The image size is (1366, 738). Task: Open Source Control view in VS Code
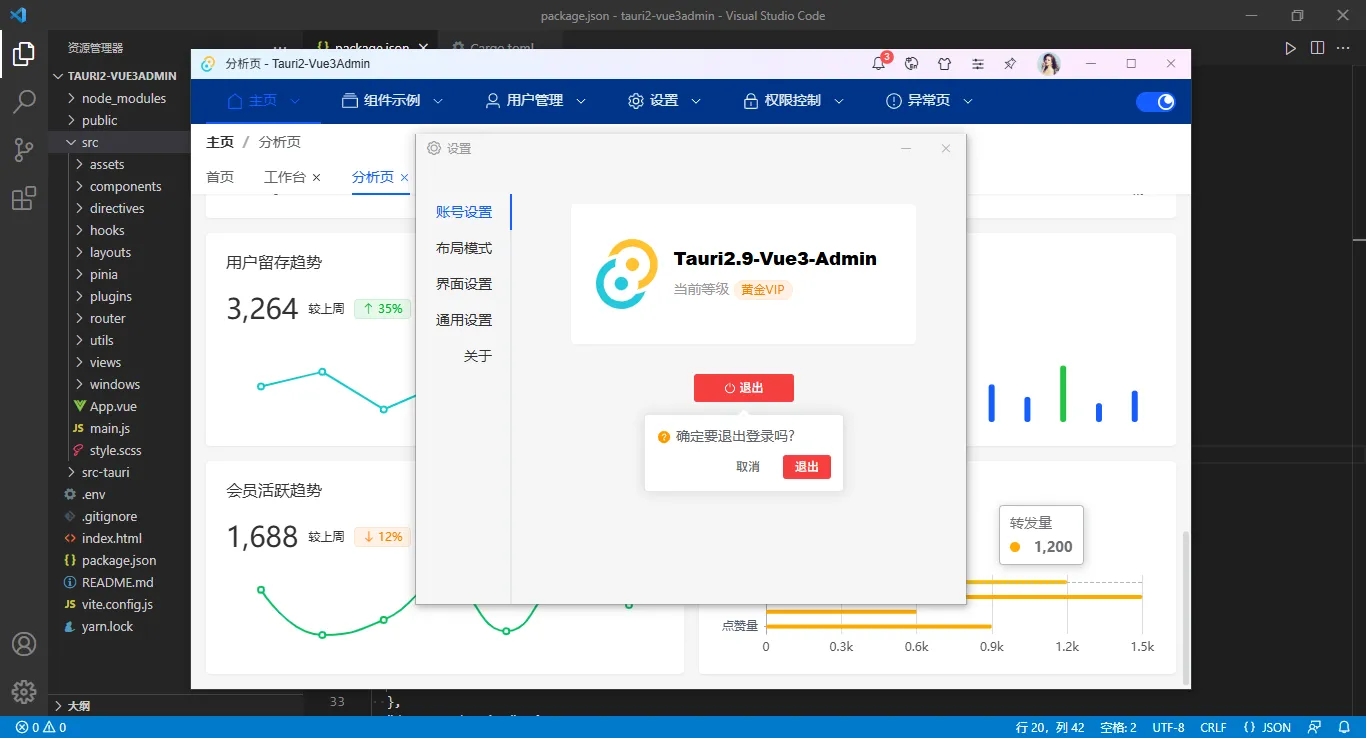23,149
